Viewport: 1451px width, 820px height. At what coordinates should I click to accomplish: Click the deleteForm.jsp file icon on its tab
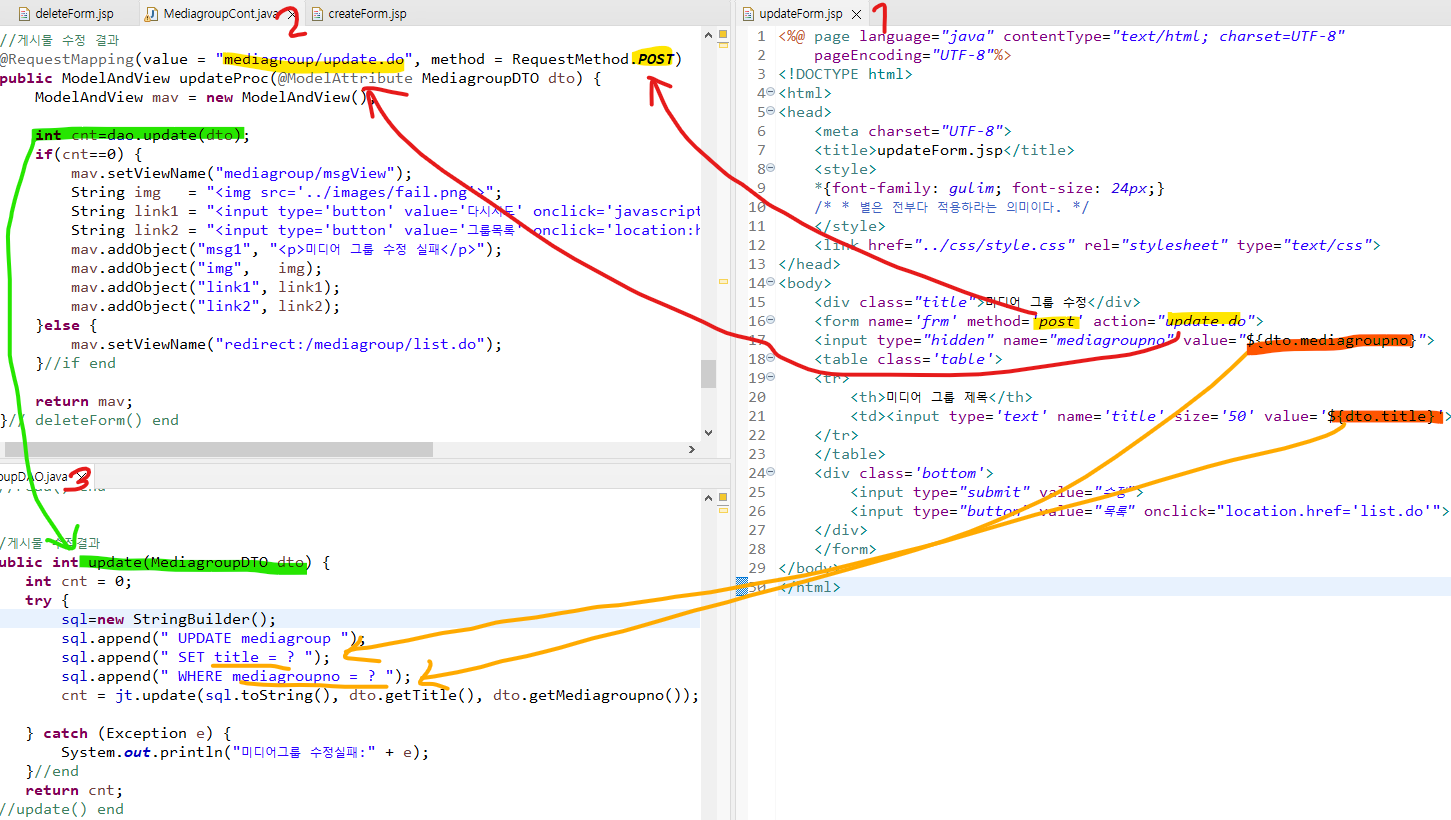pos(25,14)
